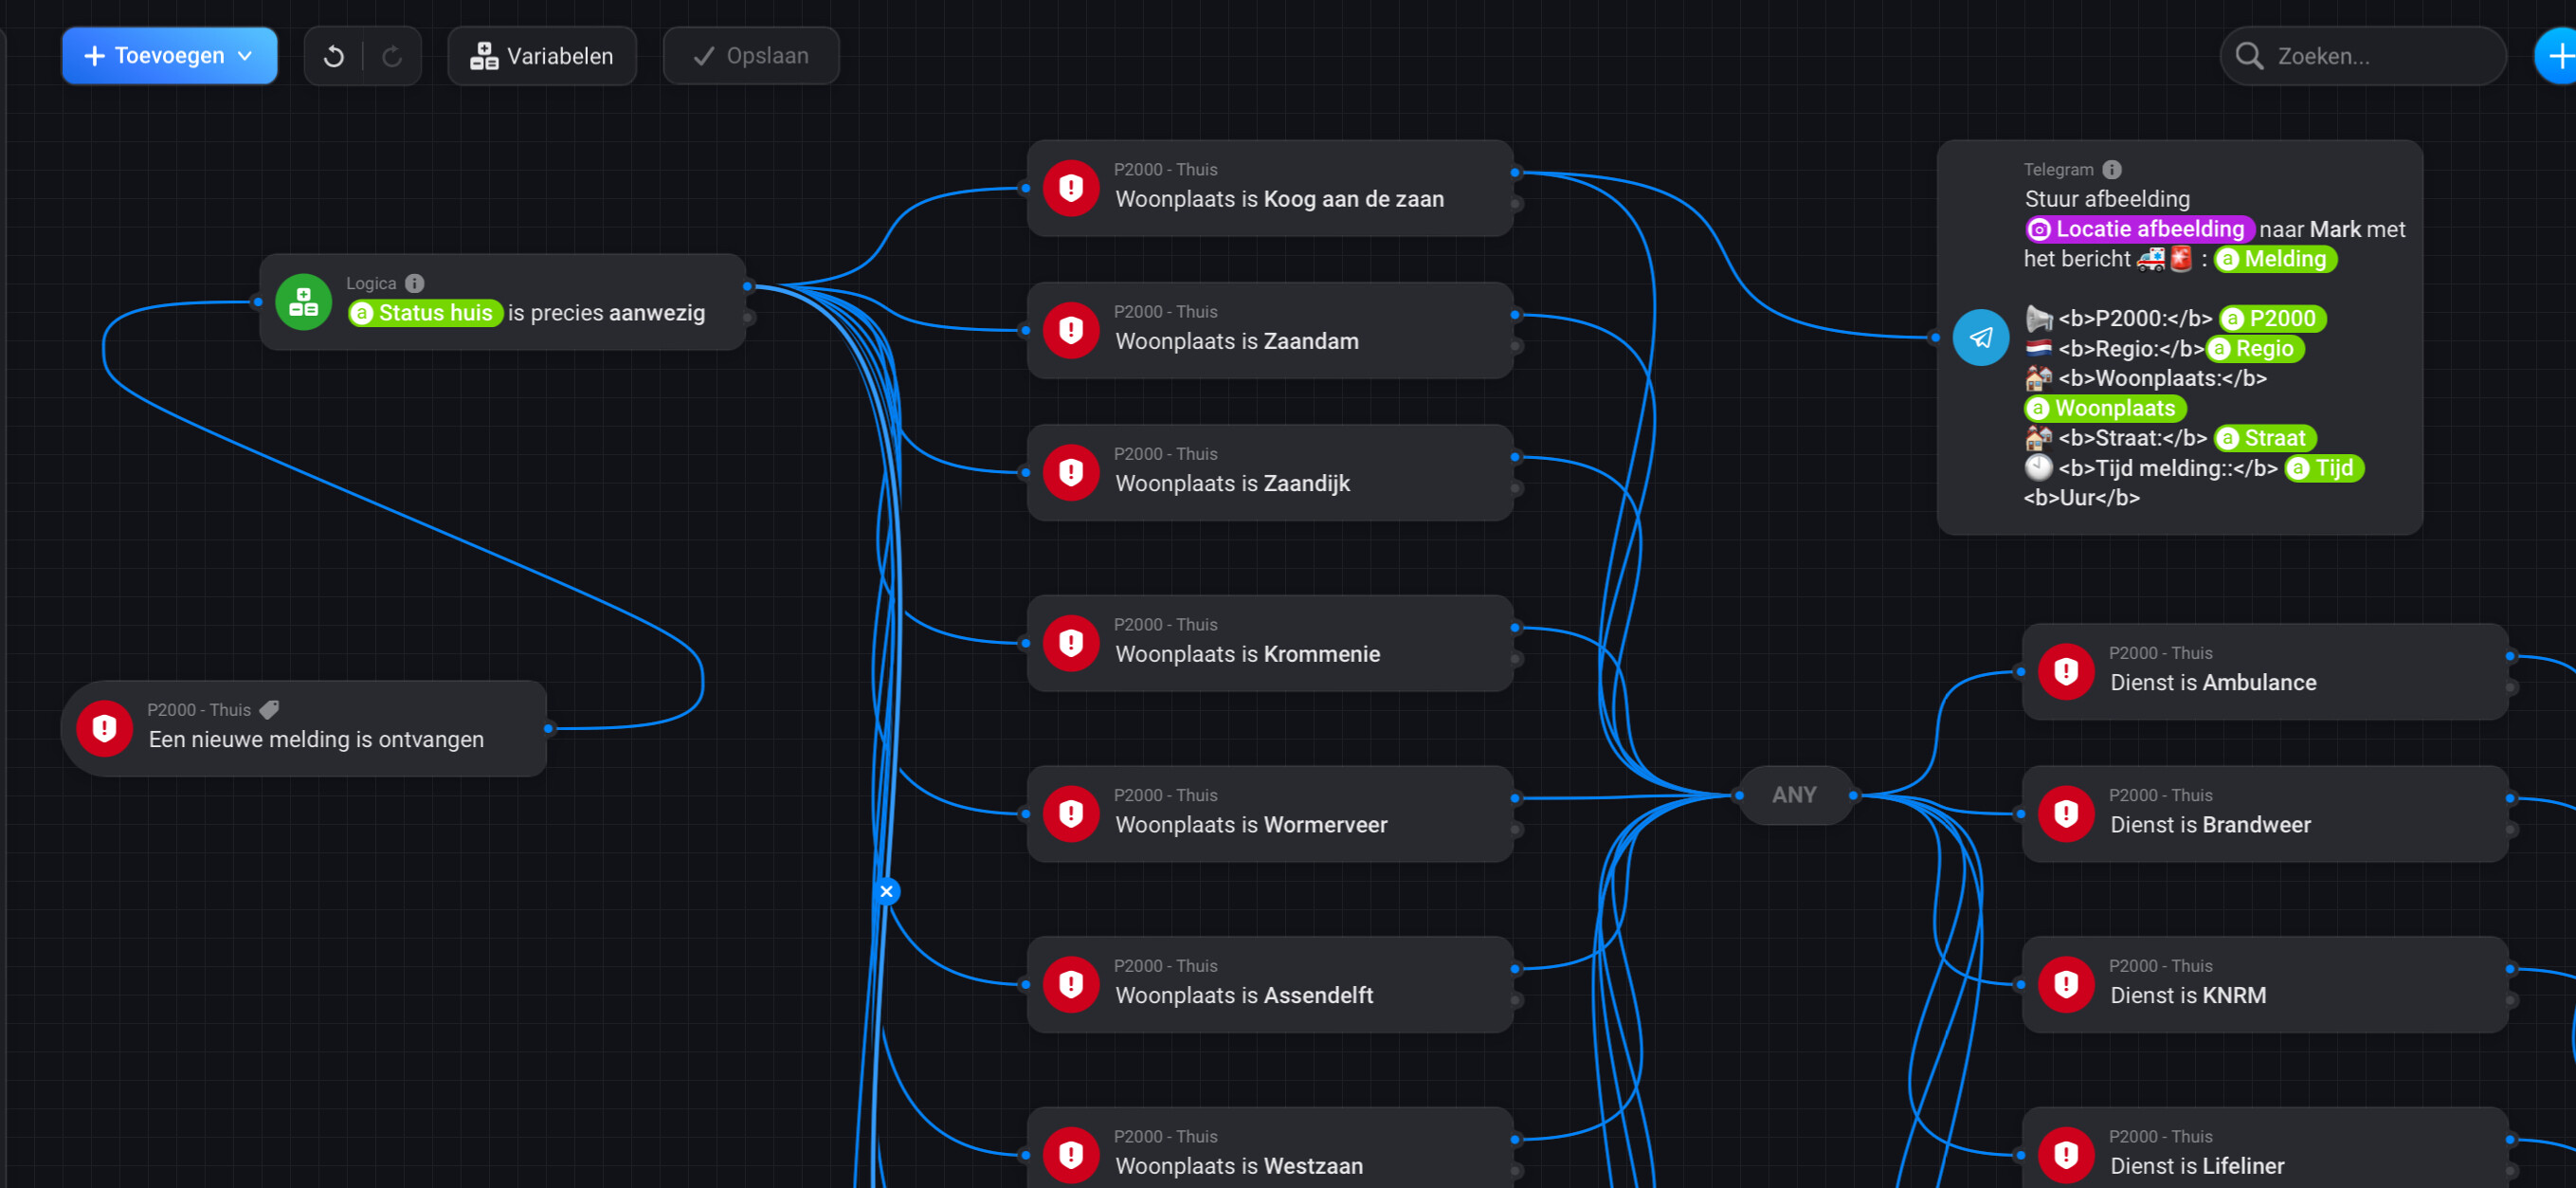Click the Dienst is Ambulance shield icon

click(x=2066, y=671)
